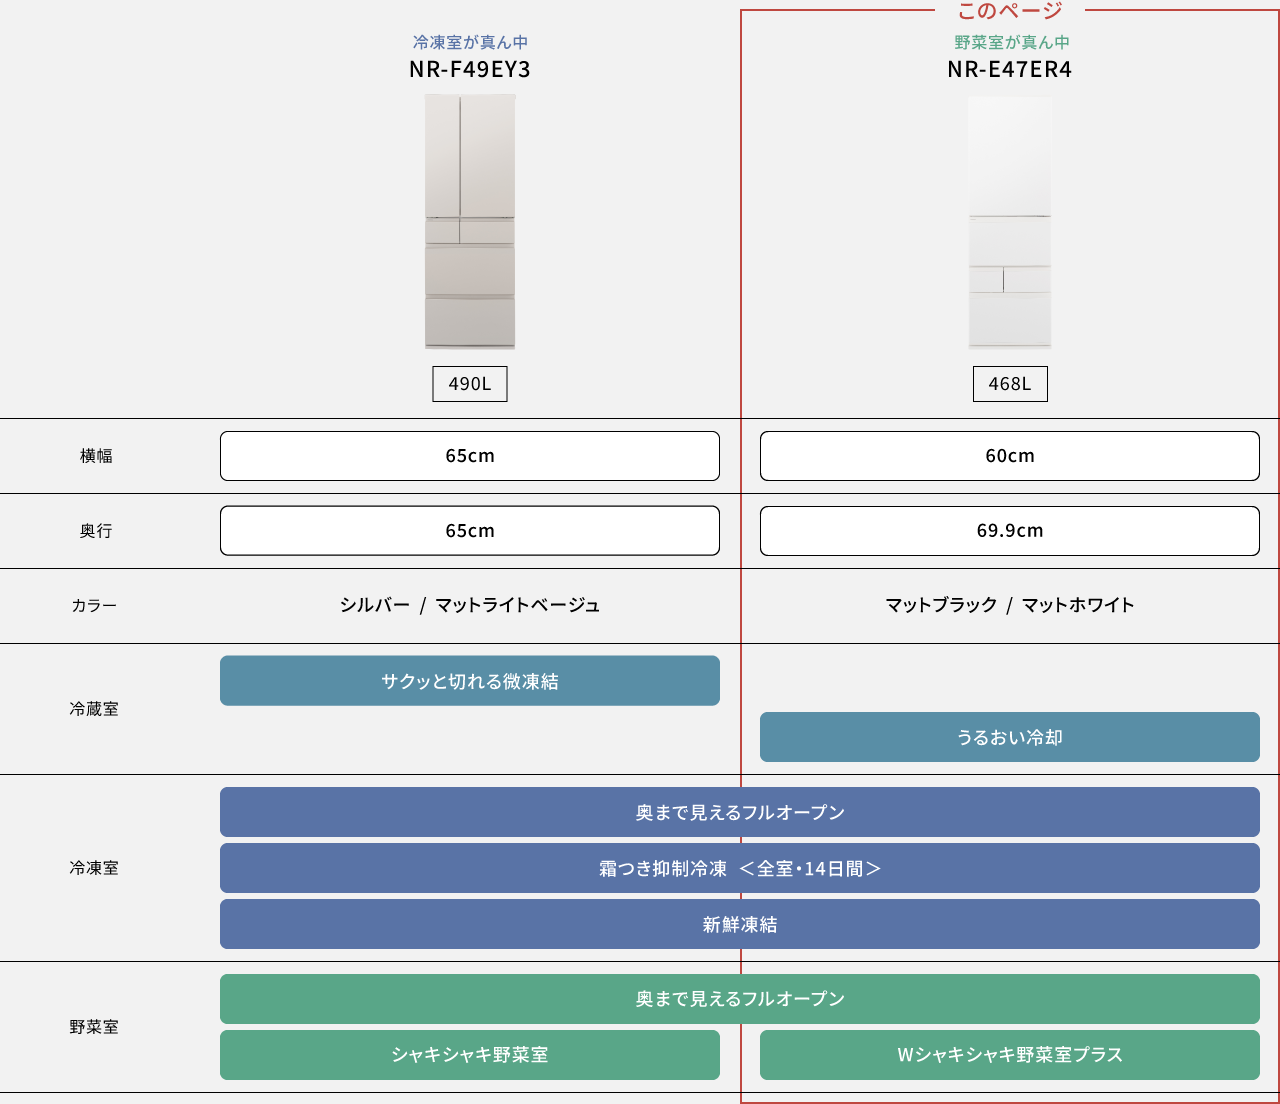
Task: Click the シルバー / マットライトベージュ color text
Action: tap(470, 605)
